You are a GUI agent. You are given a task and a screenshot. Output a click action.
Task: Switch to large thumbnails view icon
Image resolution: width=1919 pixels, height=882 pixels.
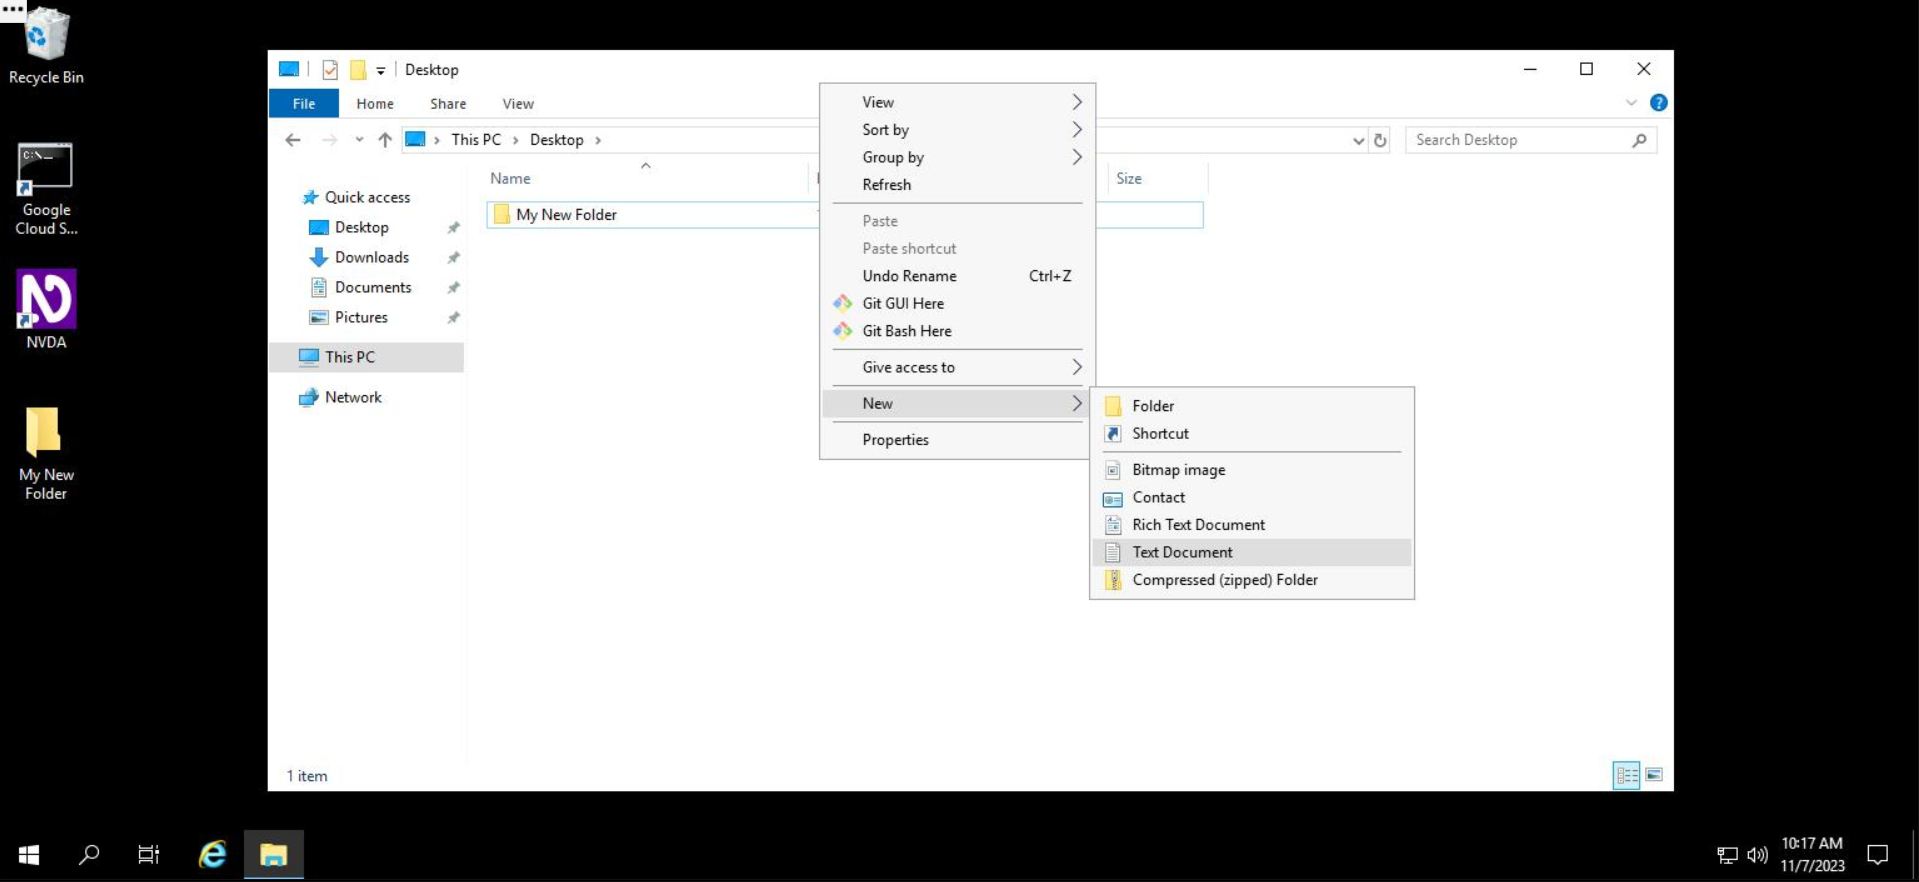pos(1654,775)
